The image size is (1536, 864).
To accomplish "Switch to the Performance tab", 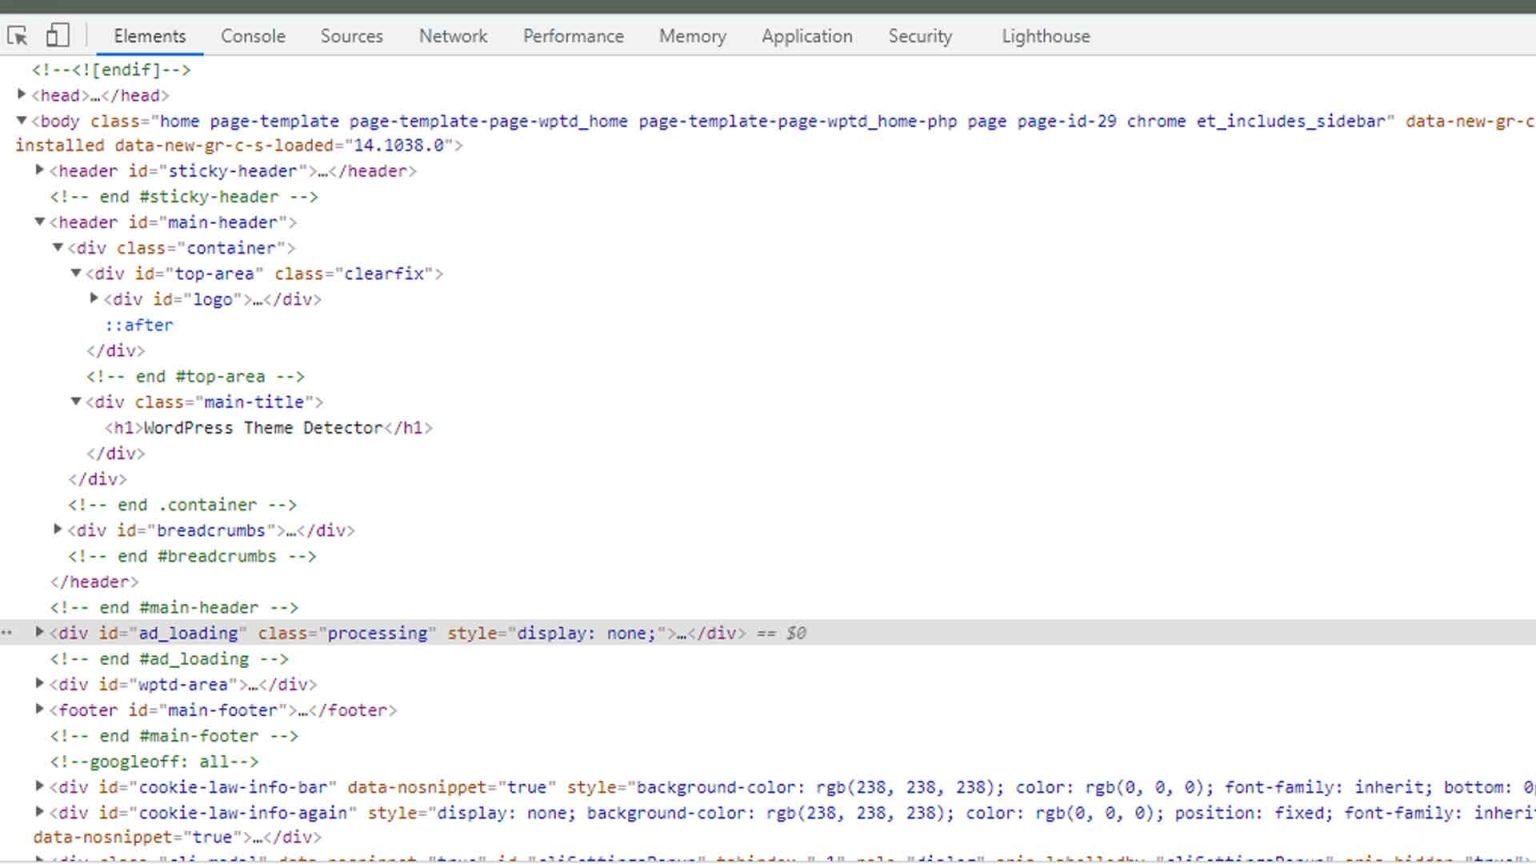I will coord(573,36).
